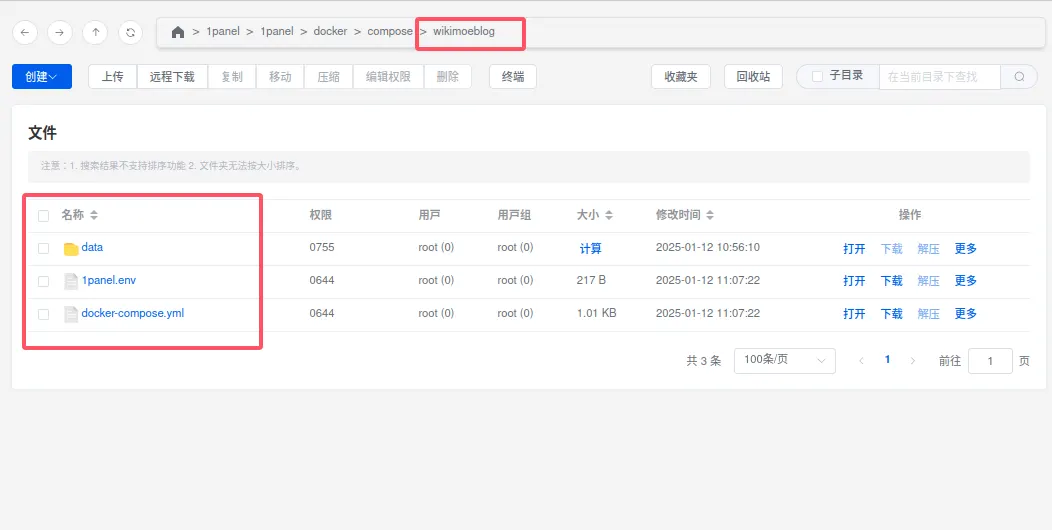
Task: Click 下载 for data folder
Action: pyautogui.click(x=892, y=249)
